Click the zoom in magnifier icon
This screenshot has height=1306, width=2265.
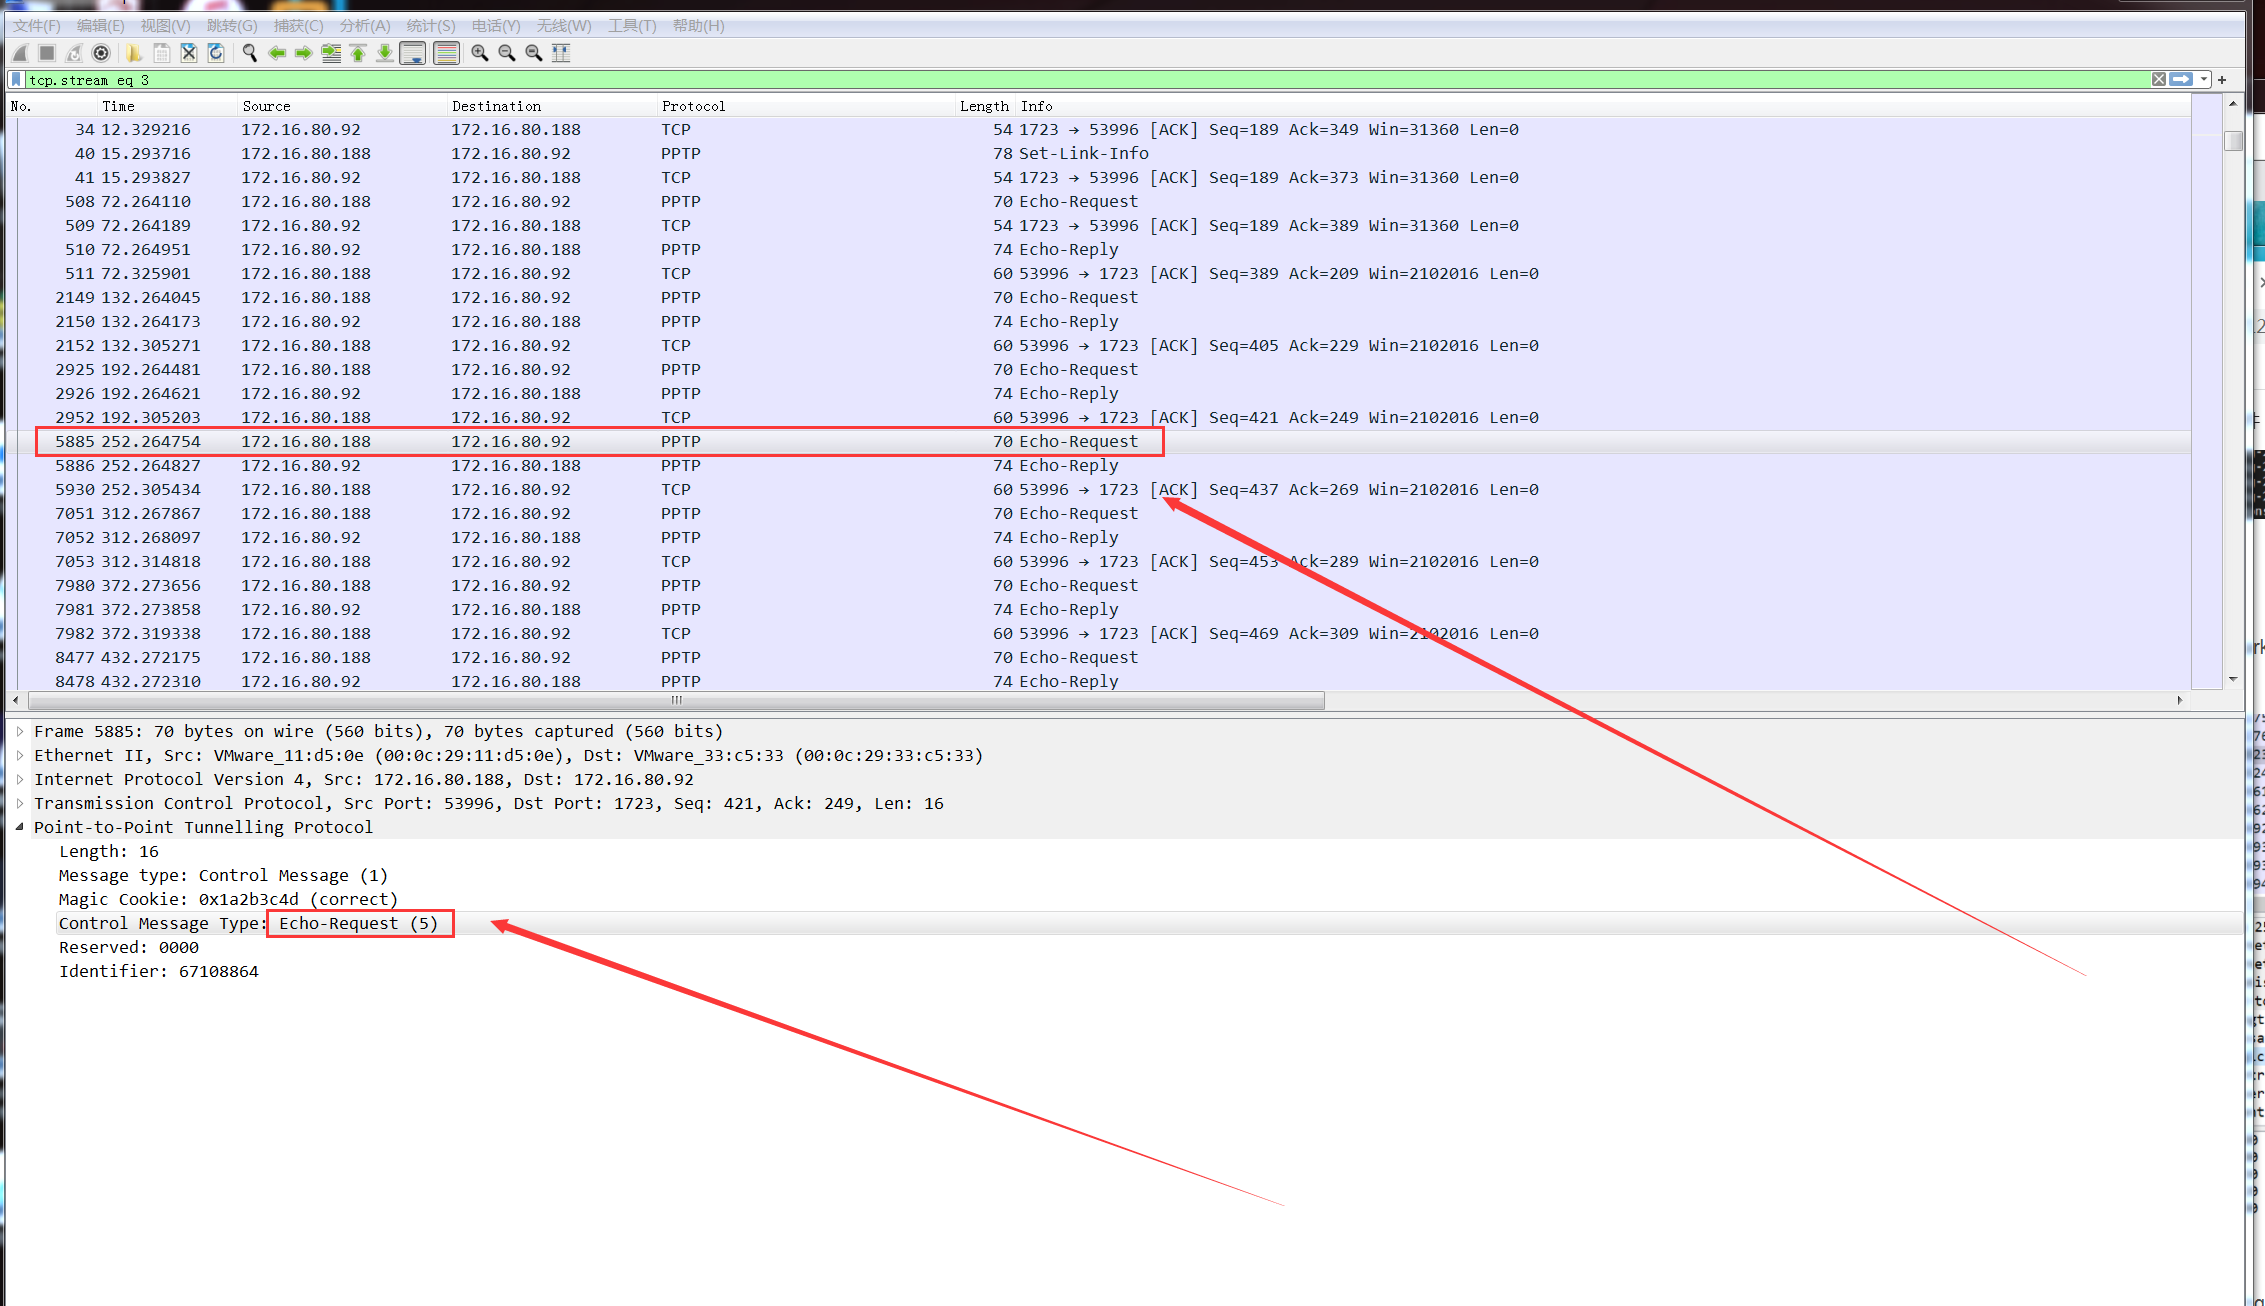[x=480, y=53]
